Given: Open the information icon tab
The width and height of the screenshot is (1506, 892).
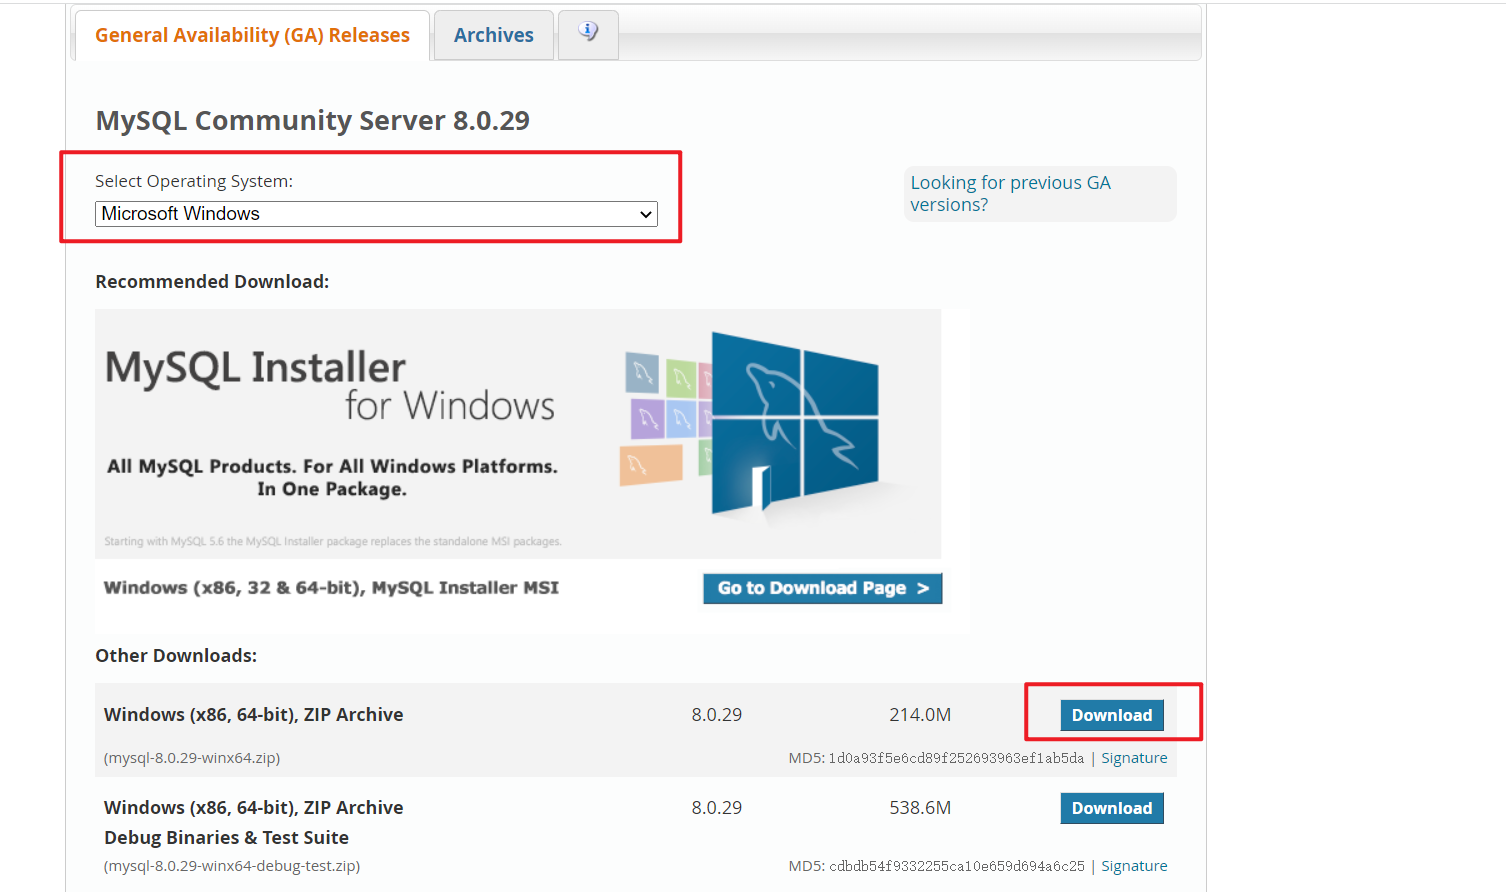Looking at the screenshot, I should tap(588, 34).
